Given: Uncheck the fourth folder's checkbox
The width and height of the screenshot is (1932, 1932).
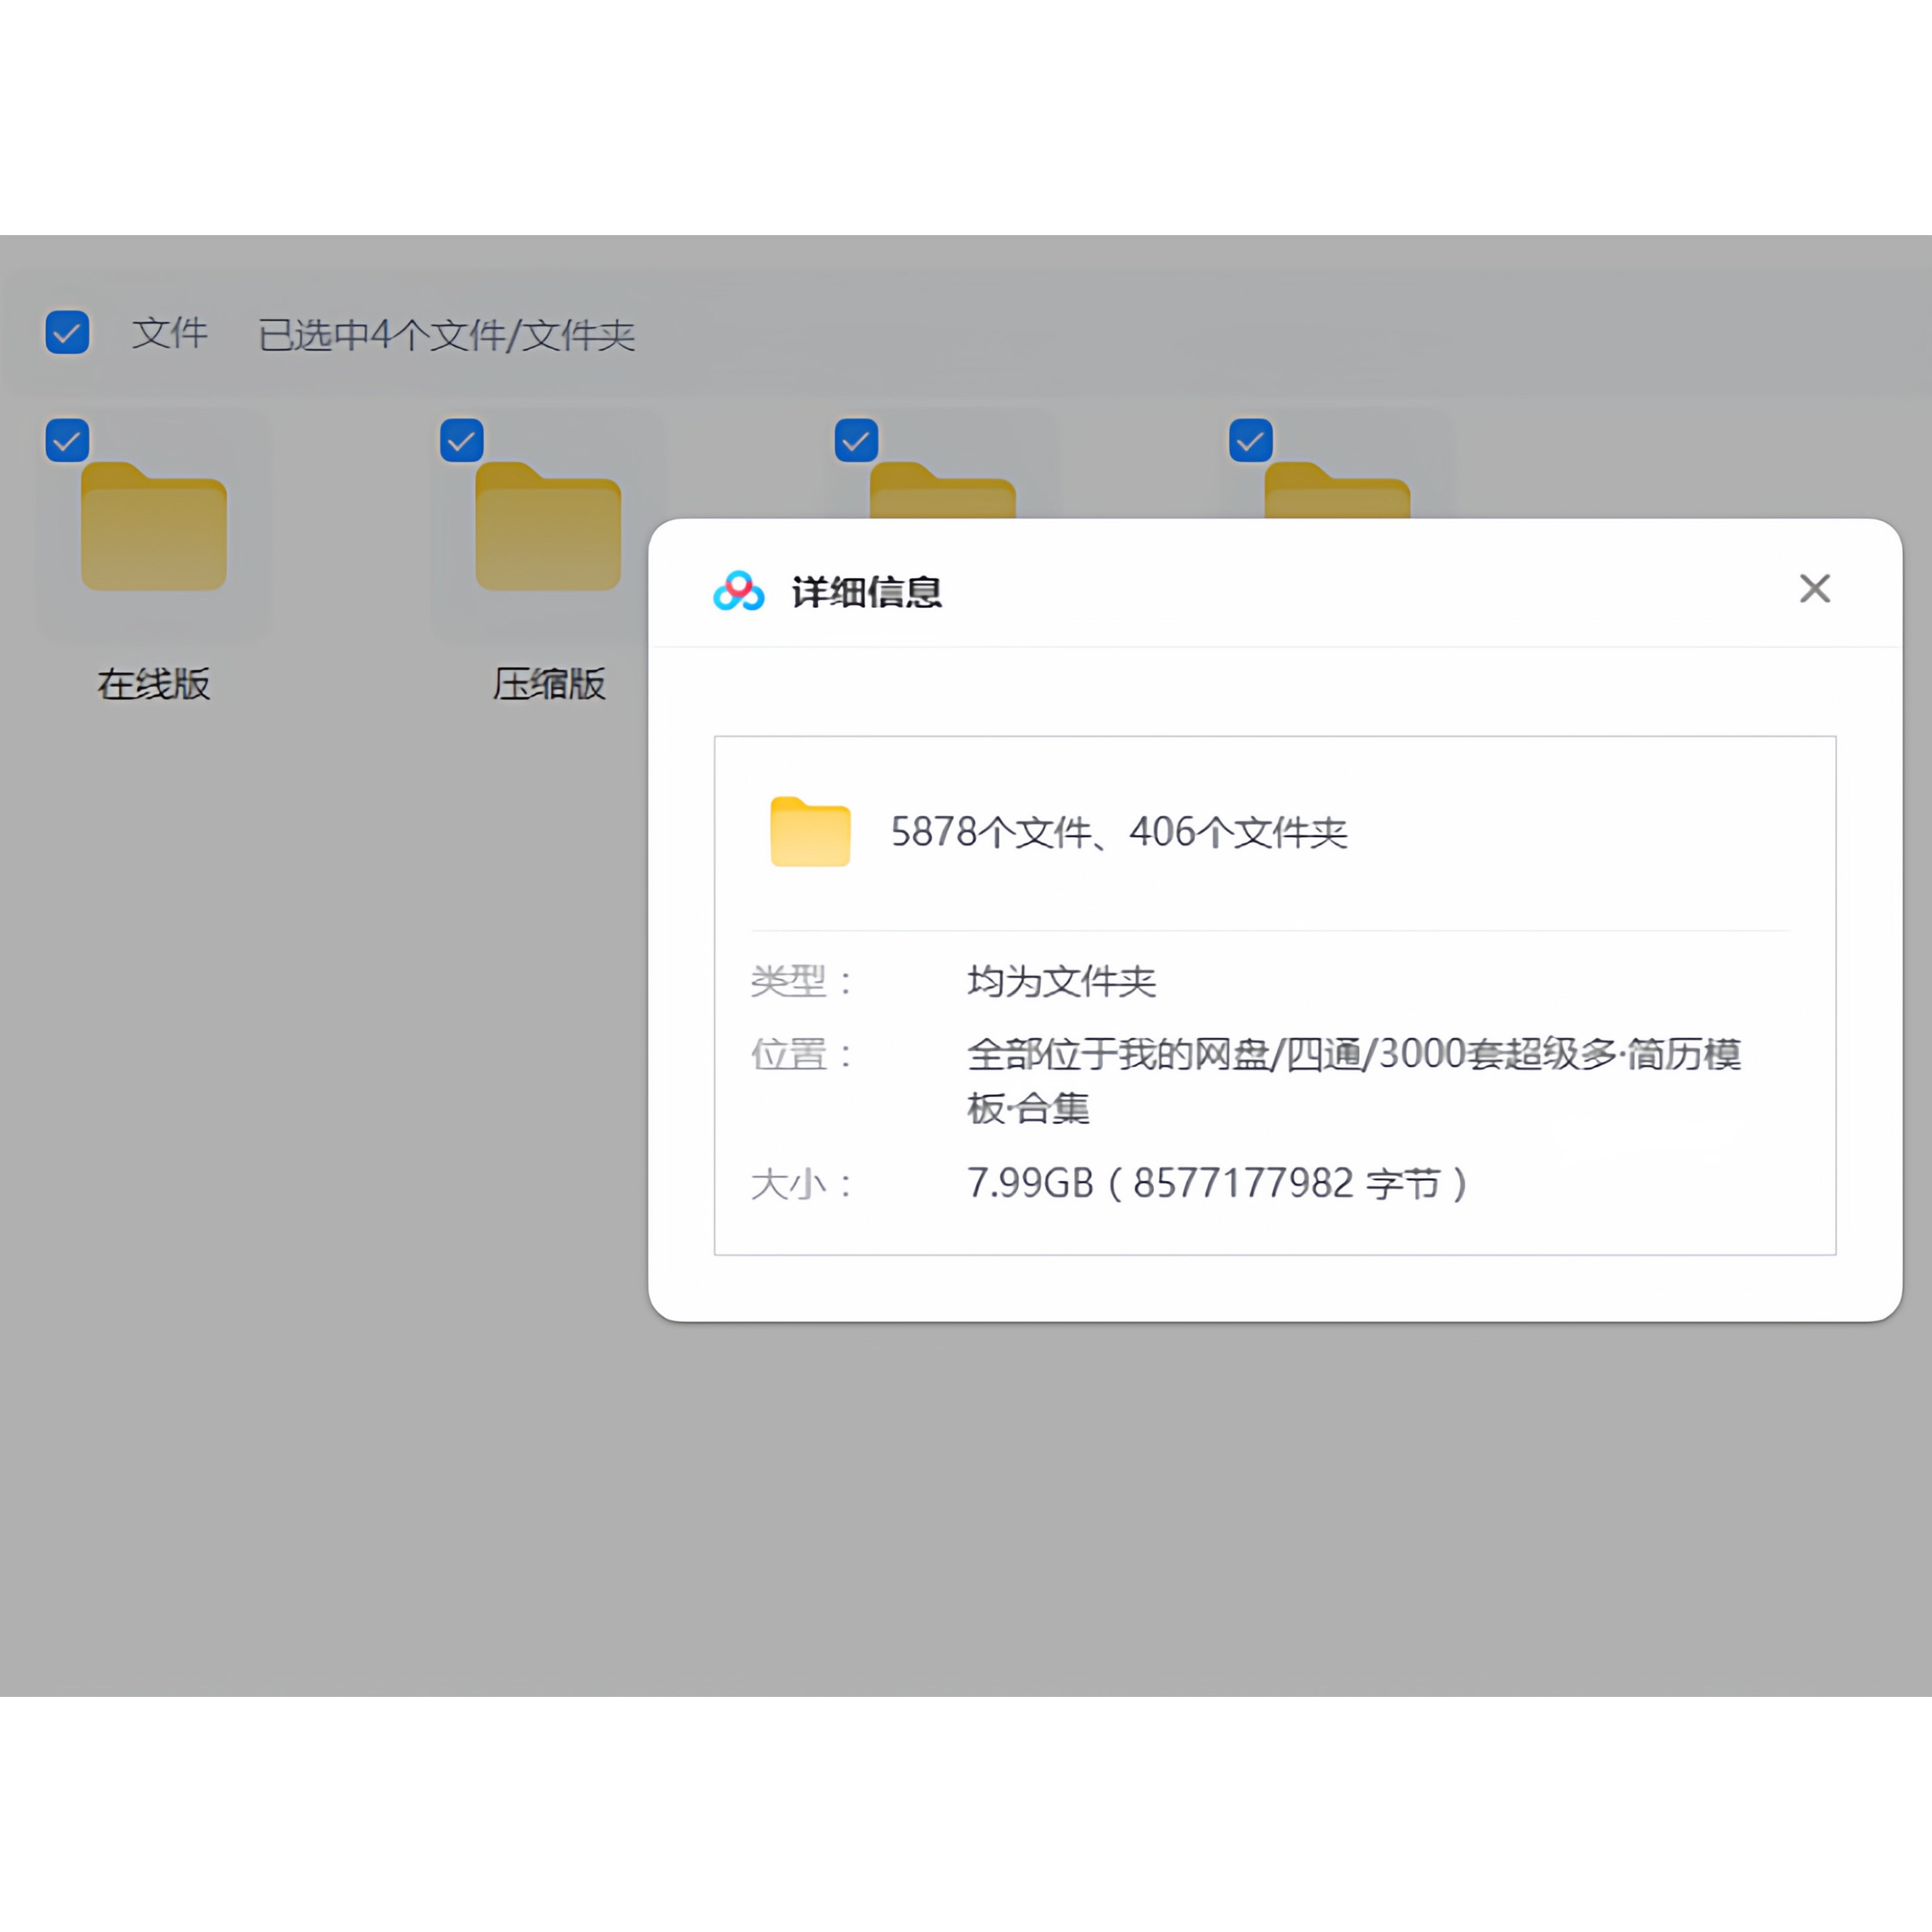Looking at the screenshot, I should (x=1250, y=440).
